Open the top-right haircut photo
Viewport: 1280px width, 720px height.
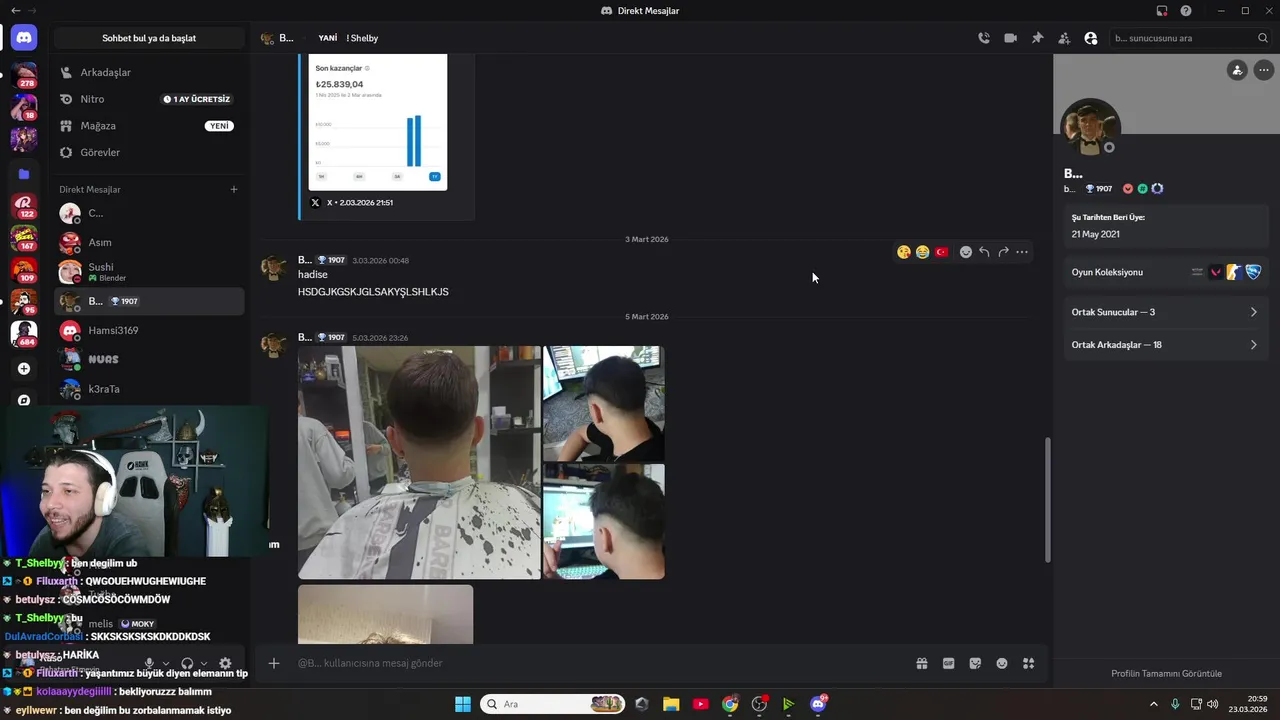(x=604, y=403)
